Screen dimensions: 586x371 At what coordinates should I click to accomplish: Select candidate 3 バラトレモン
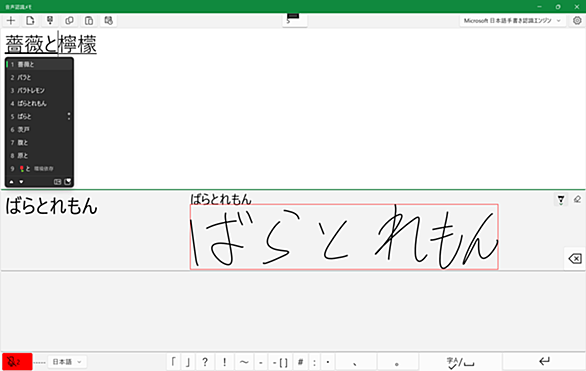[x=39, y=90]
